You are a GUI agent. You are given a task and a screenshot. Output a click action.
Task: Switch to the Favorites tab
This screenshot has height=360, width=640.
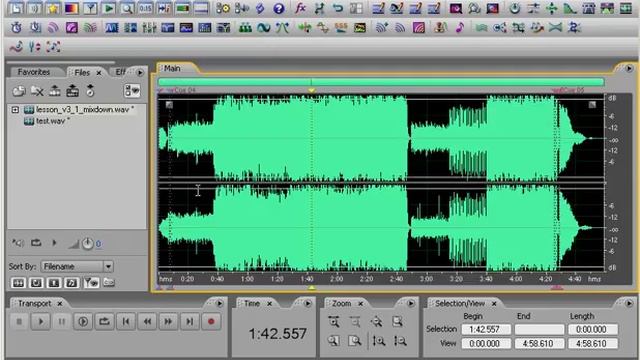(34, 72)
